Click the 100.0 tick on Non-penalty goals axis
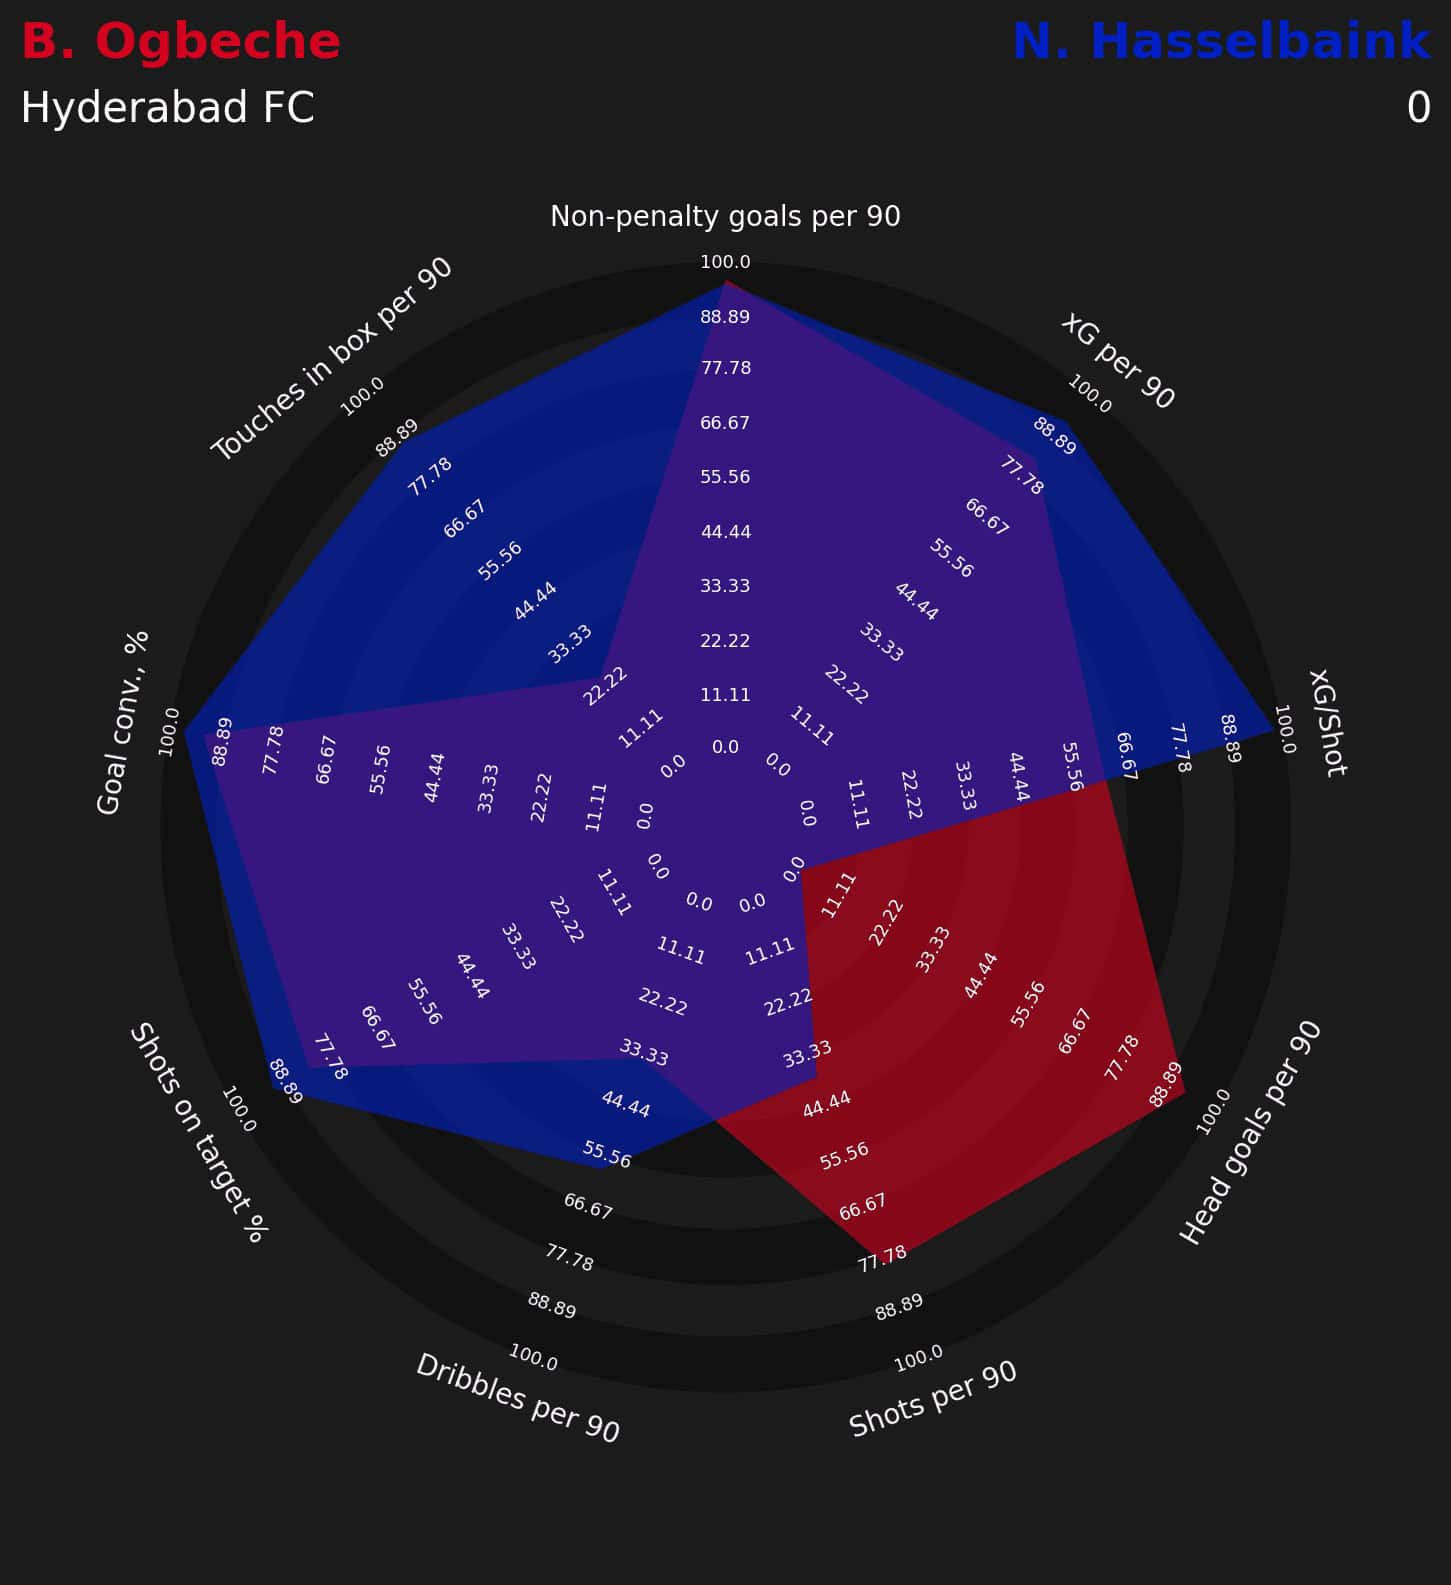 pyautogui.click(x=725, y=262)
